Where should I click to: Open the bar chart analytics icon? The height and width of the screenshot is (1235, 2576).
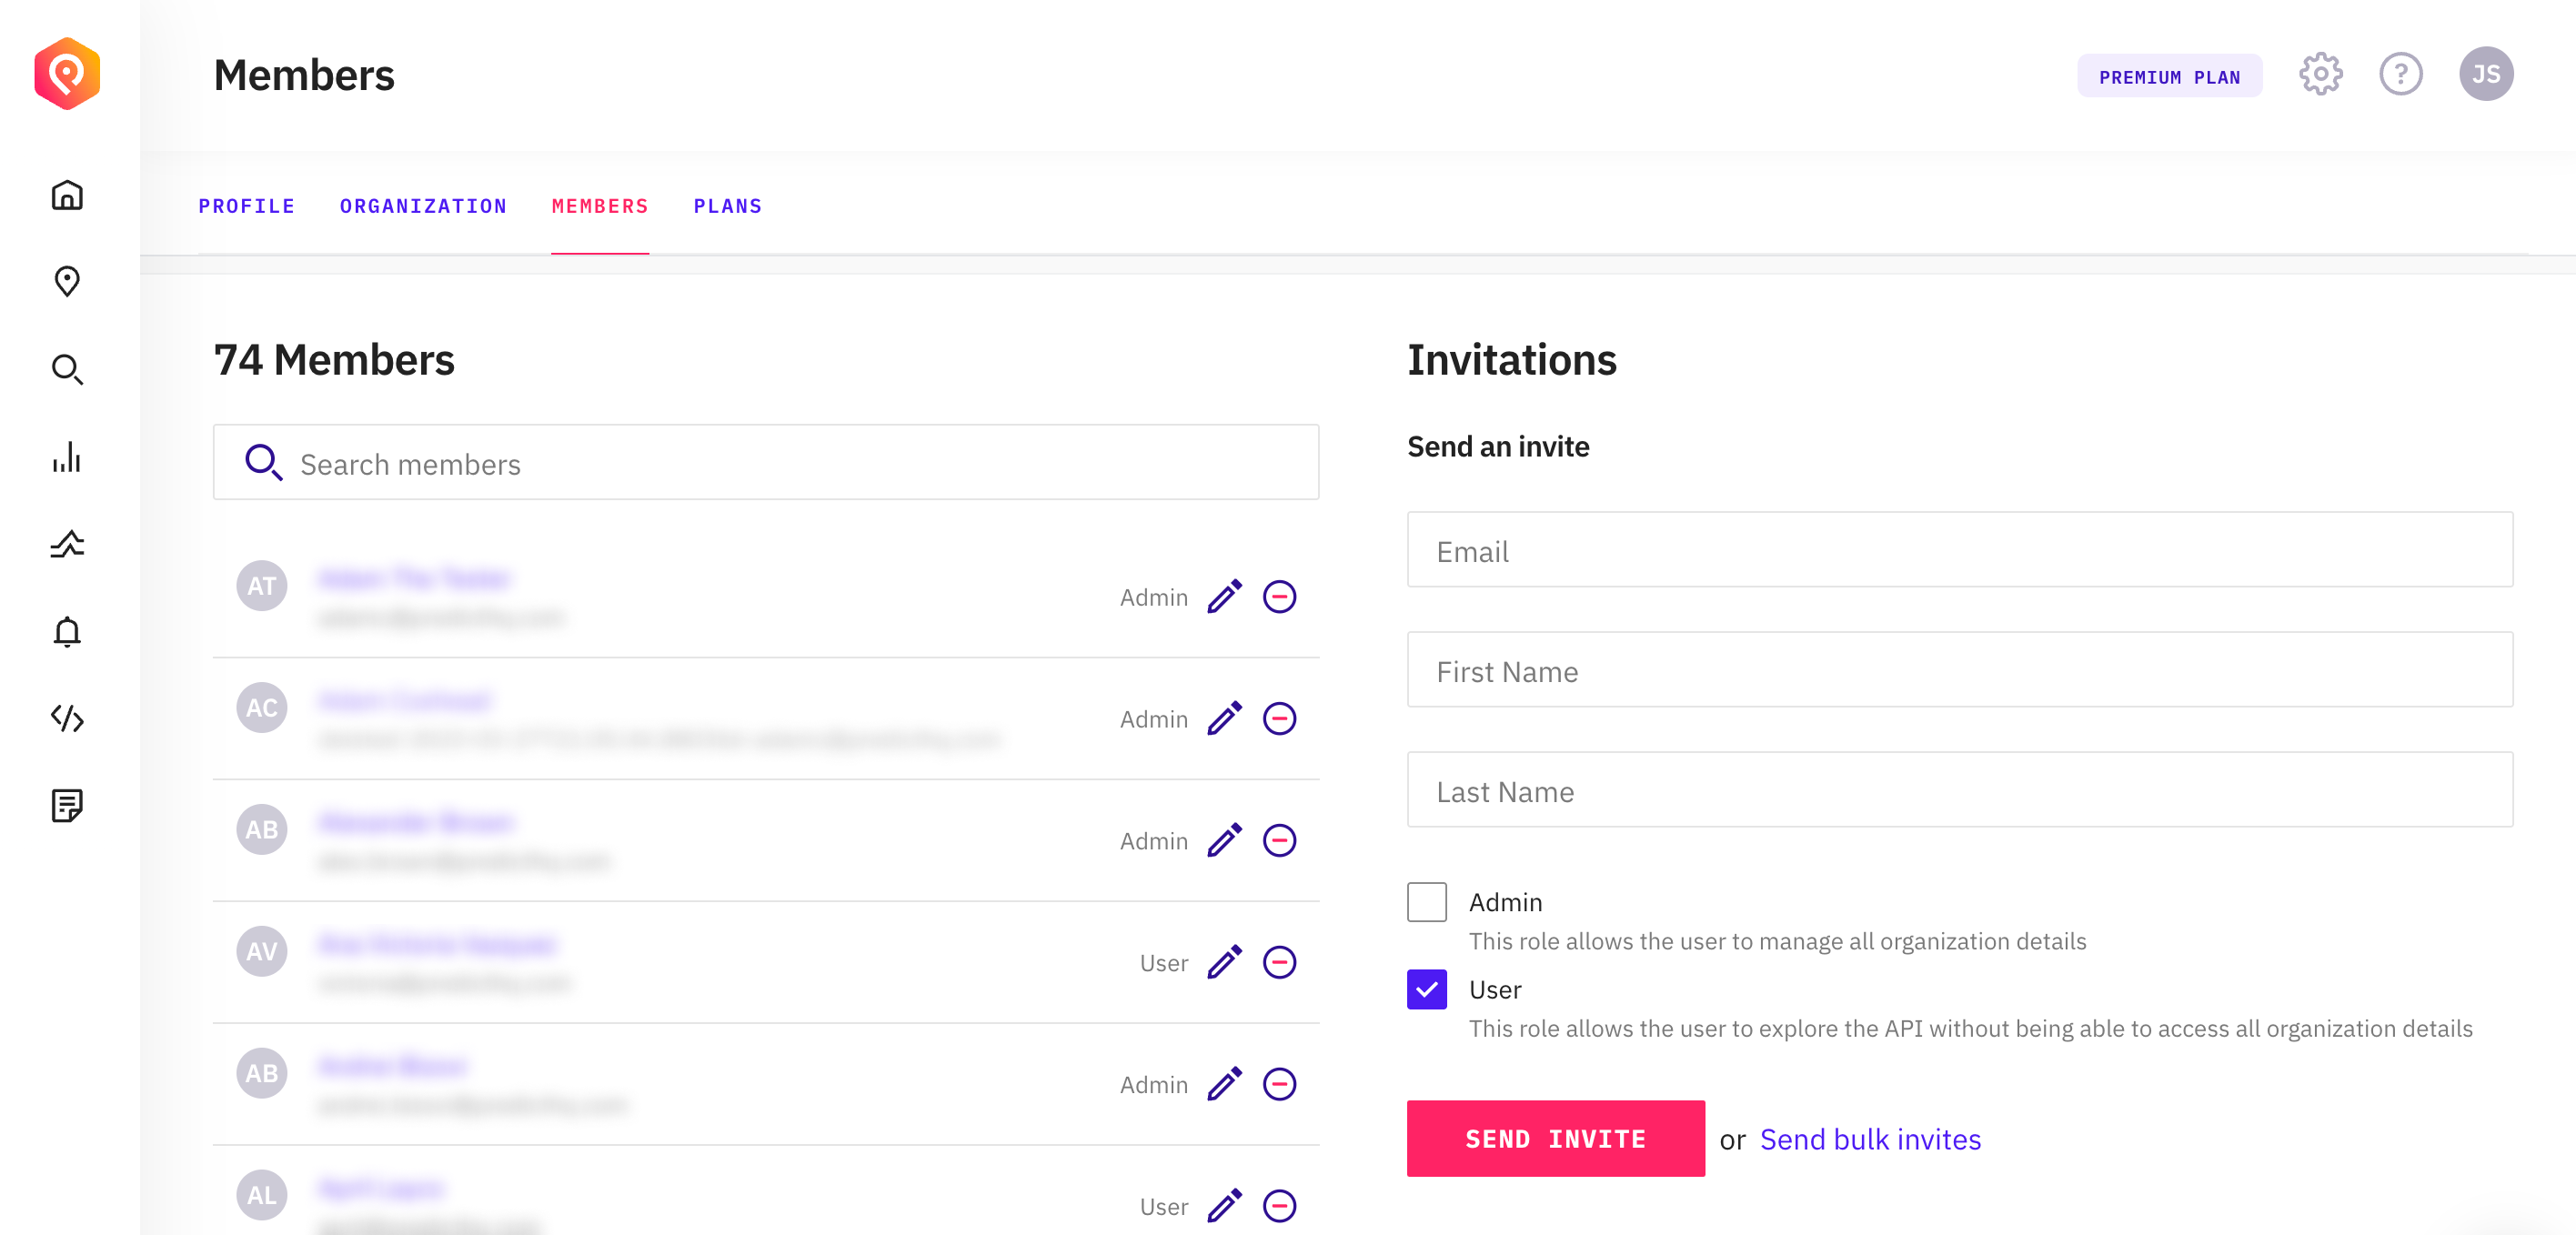click(67, 457)
